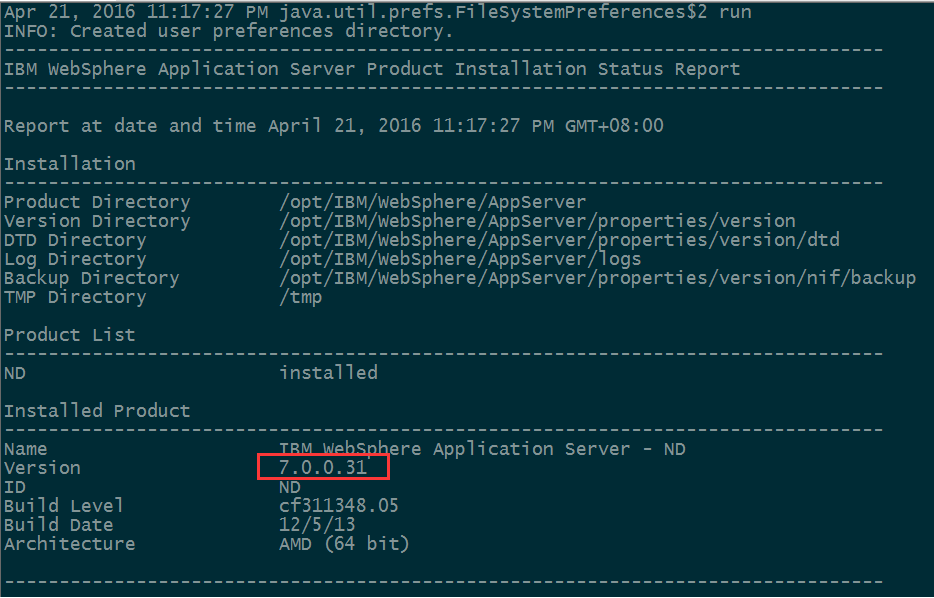Click the 'Product List' section heading

70,335
